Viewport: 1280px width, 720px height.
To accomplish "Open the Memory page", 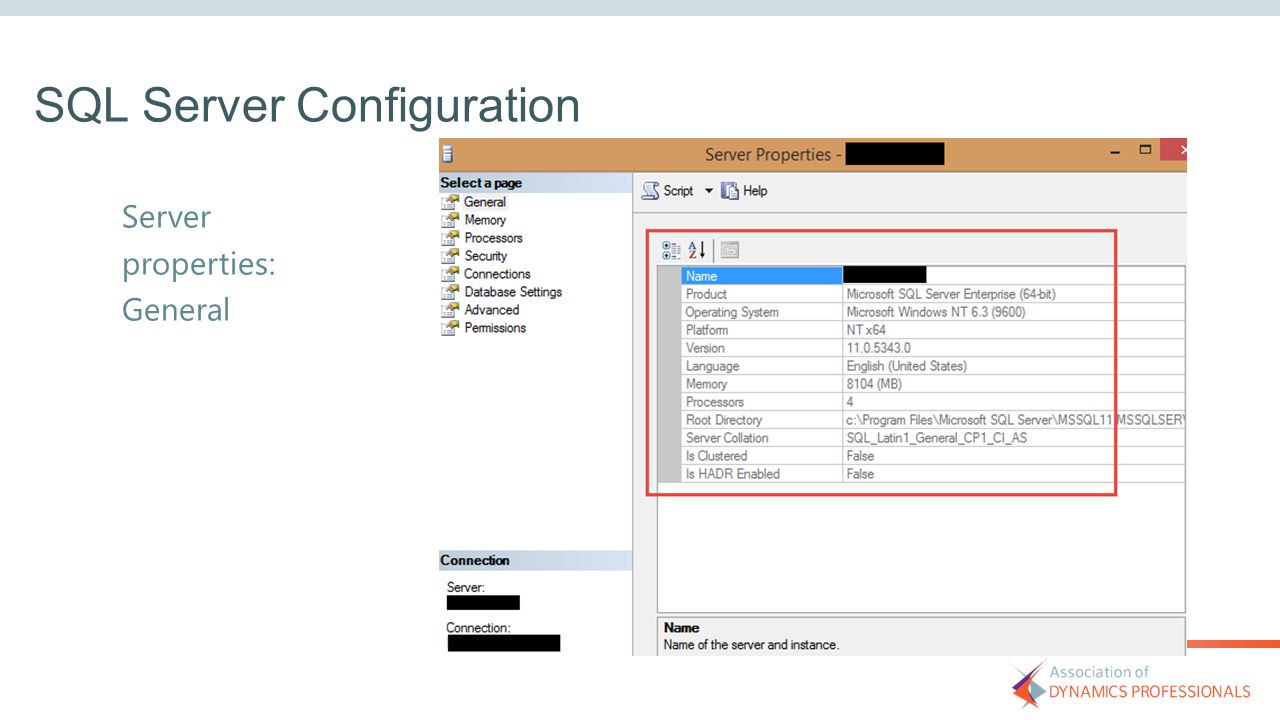I will tap(485, 220).
